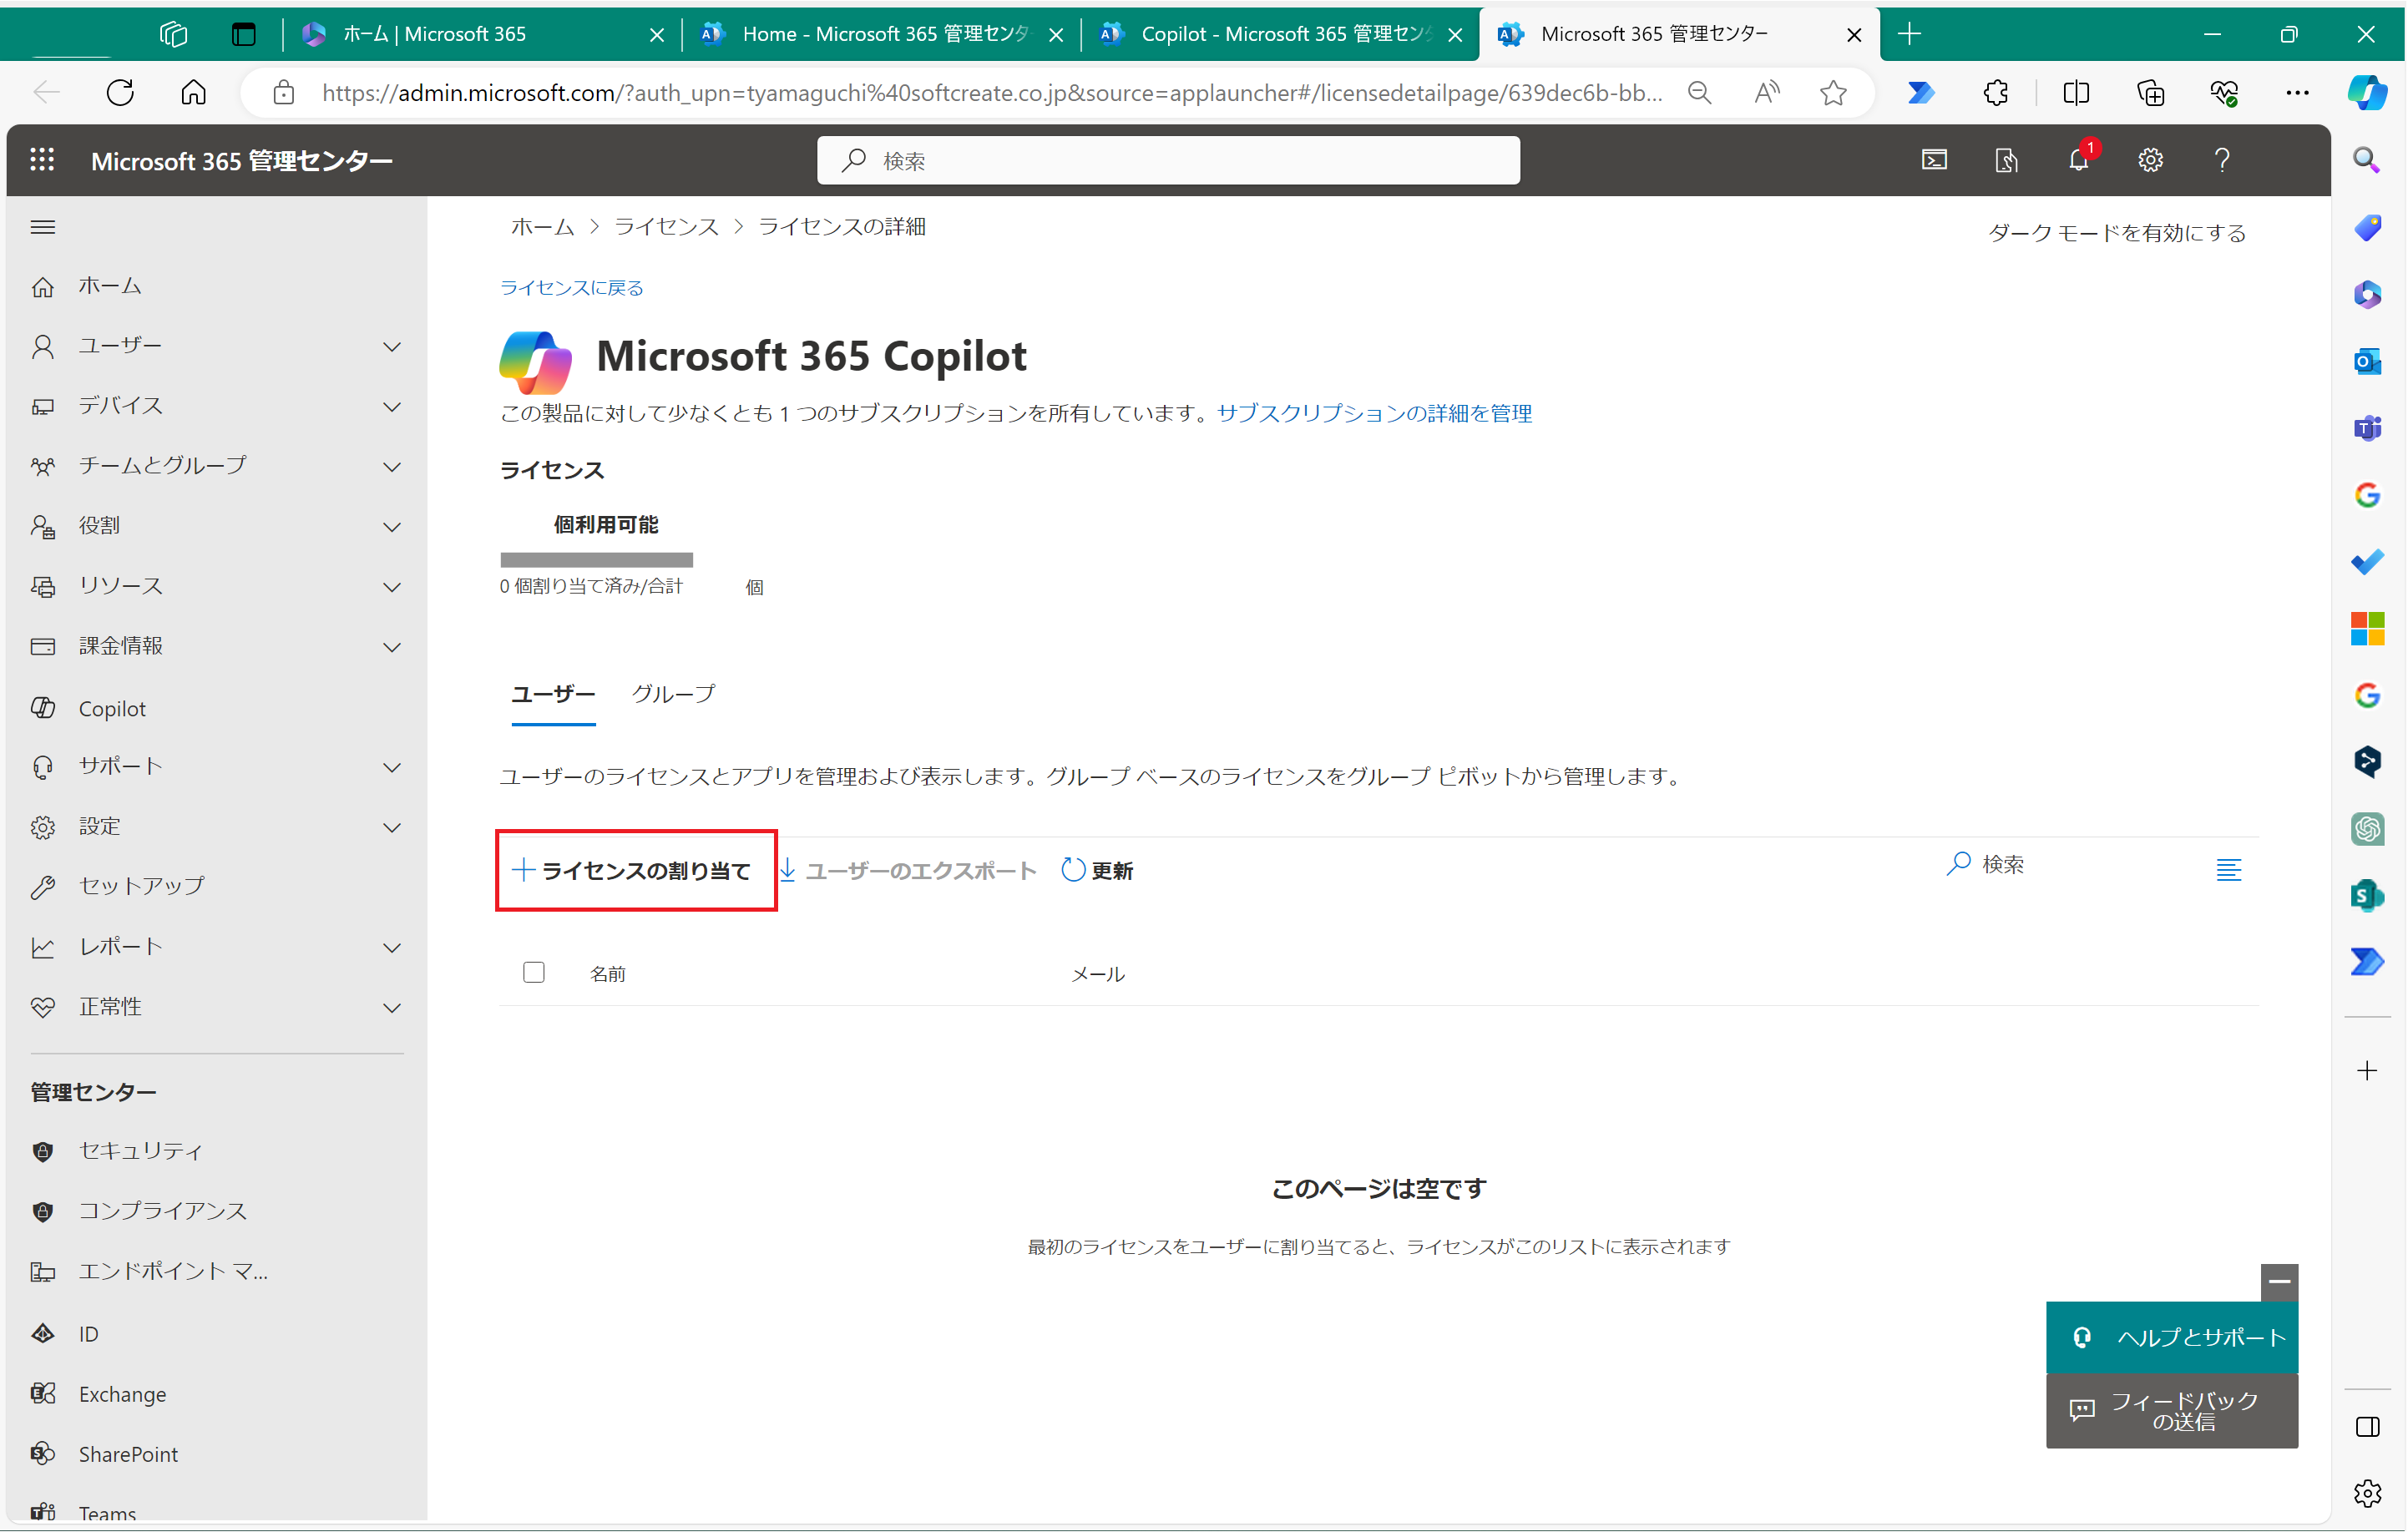Viewport: 2408px width, 1532px height.
Task: Open Read aloud icon in address bar
Action: pos(1766,93)
